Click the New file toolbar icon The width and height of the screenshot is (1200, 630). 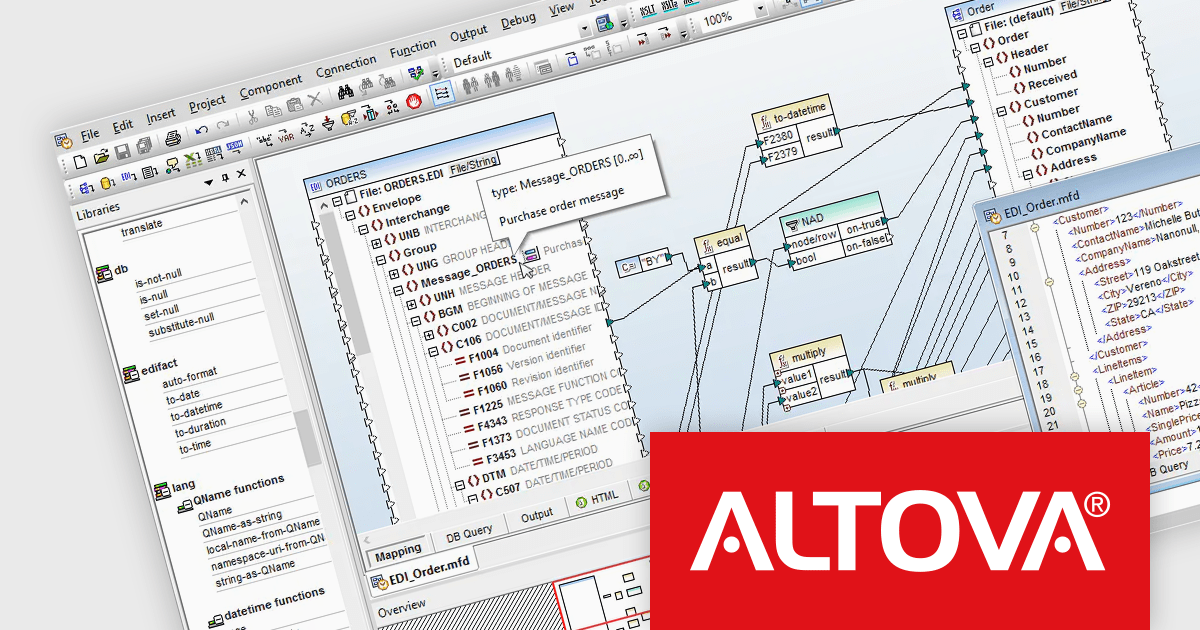(81, 159)
